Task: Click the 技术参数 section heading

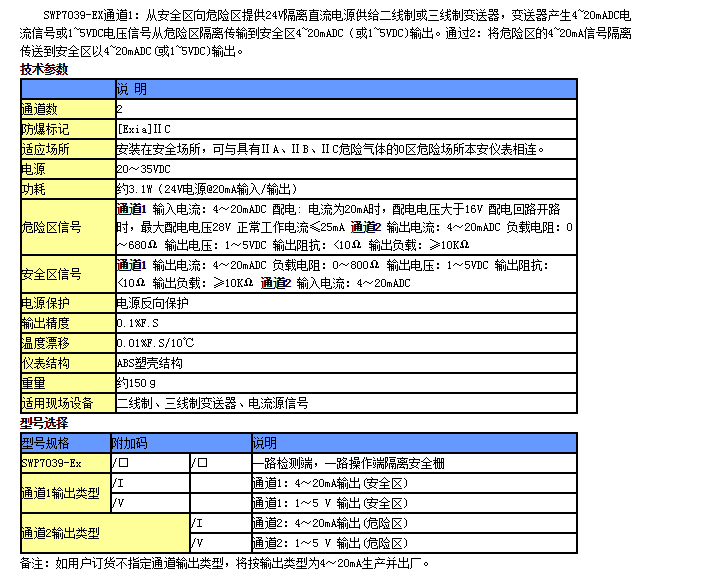Action: click(x=45, y=70)
